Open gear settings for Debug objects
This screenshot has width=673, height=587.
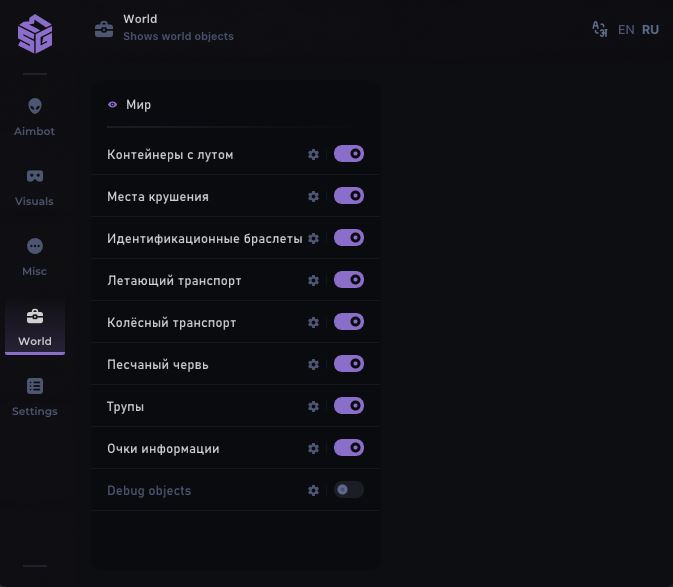(313, 491)
